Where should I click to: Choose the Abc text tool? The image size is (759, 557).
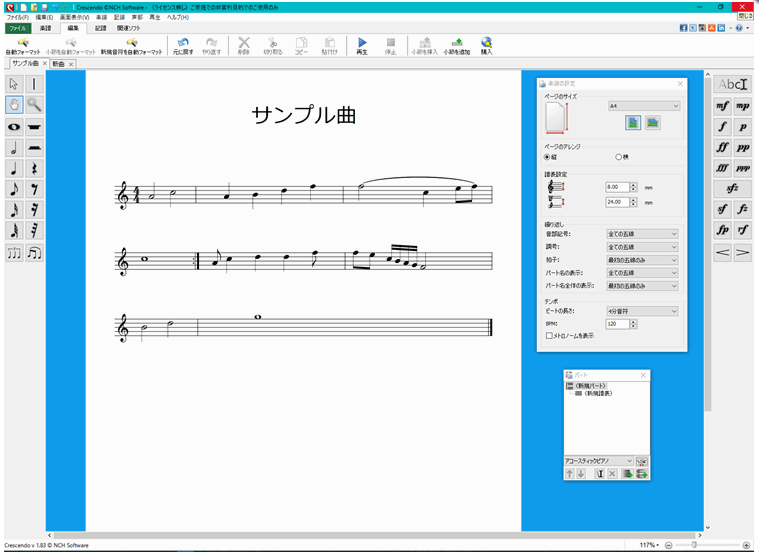732,84
